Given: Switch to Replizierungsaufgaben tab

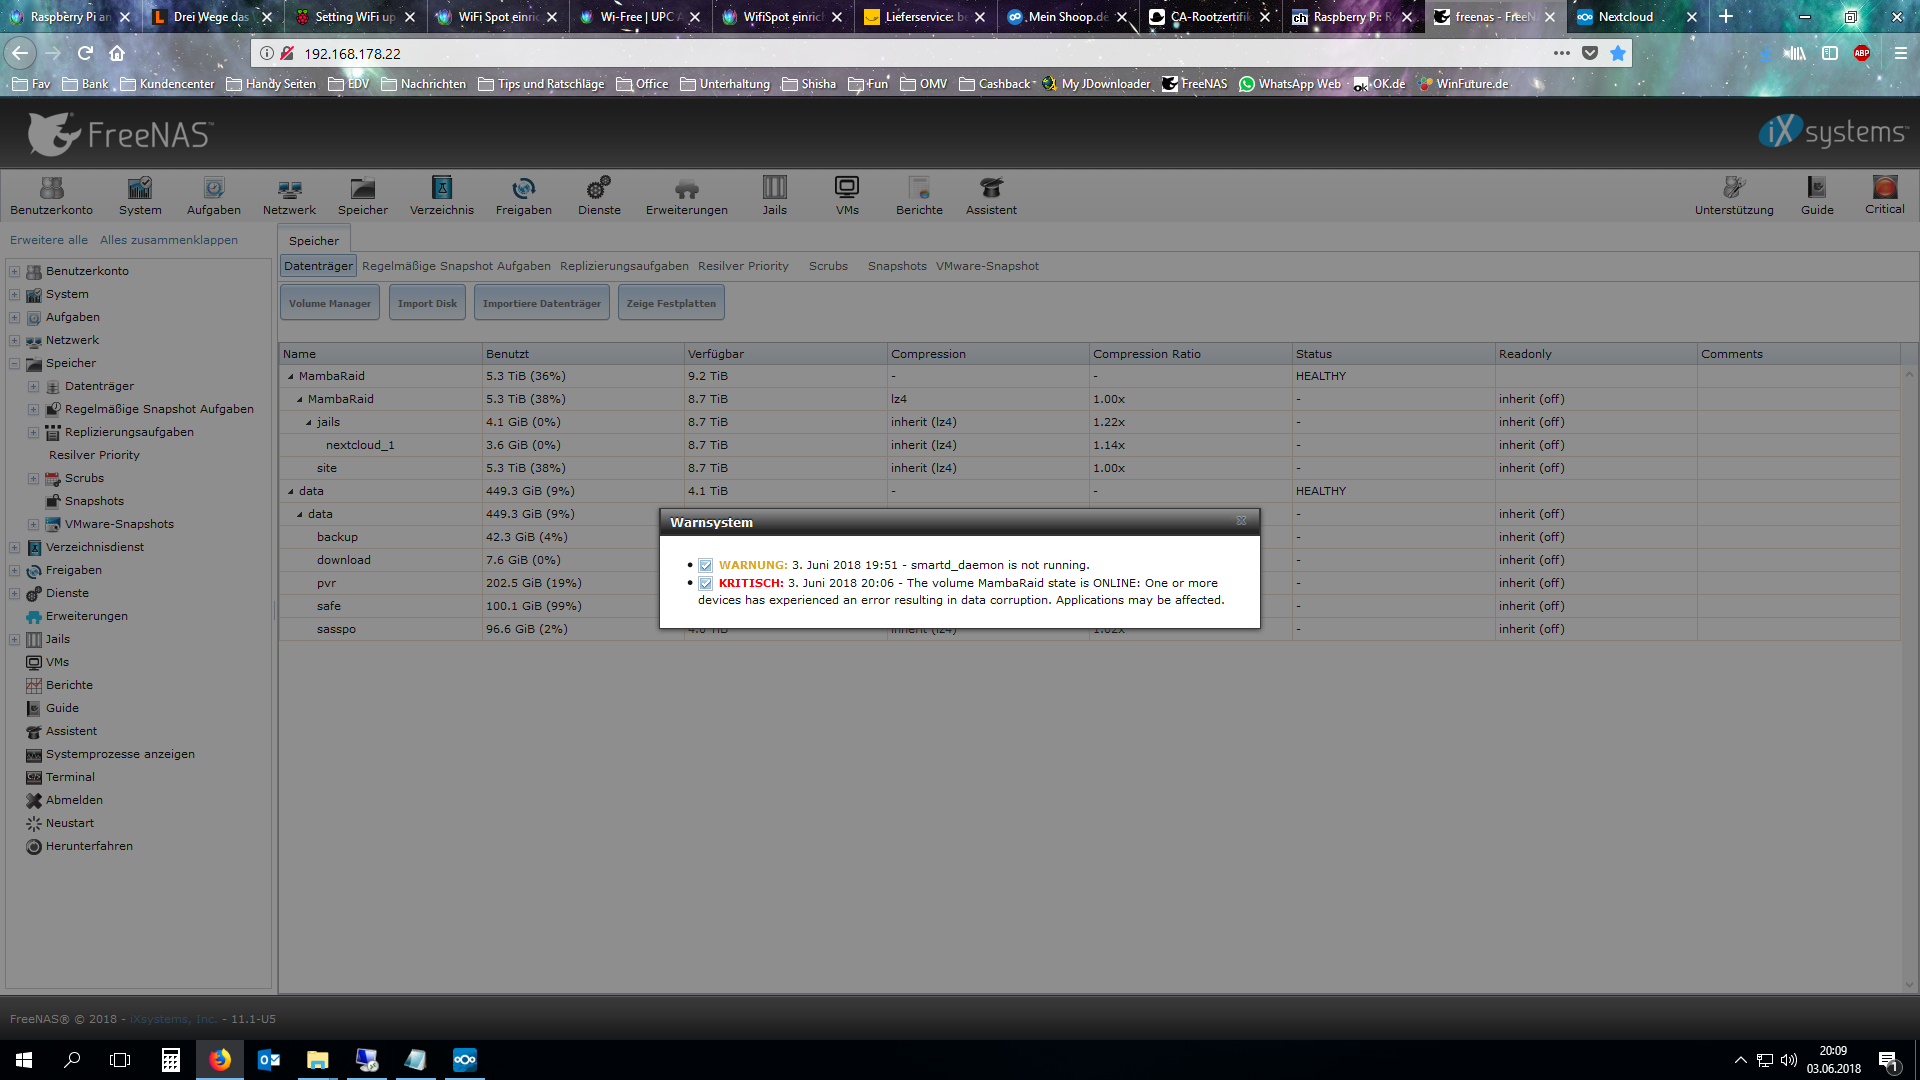Looking at the screenshot, I should tap(624, 266).
